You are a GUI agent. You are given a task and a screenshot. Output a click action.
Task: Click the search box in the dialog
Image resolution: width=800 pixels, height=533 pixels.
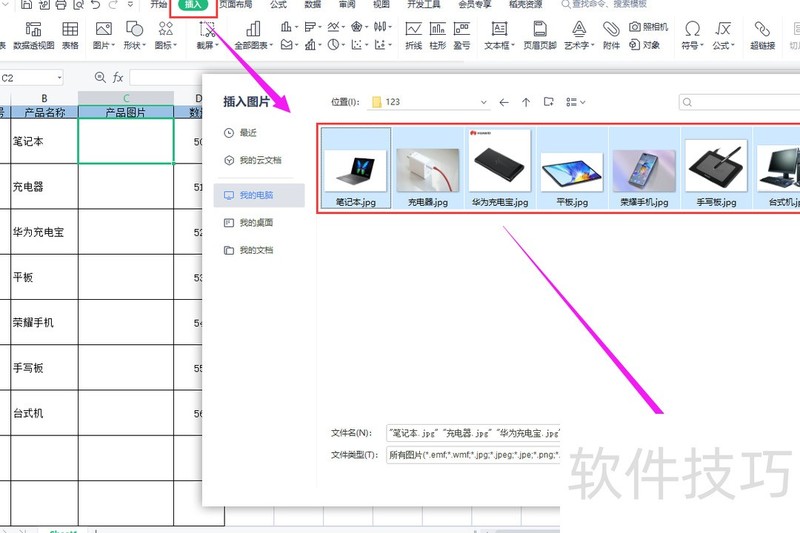(740, 102)
